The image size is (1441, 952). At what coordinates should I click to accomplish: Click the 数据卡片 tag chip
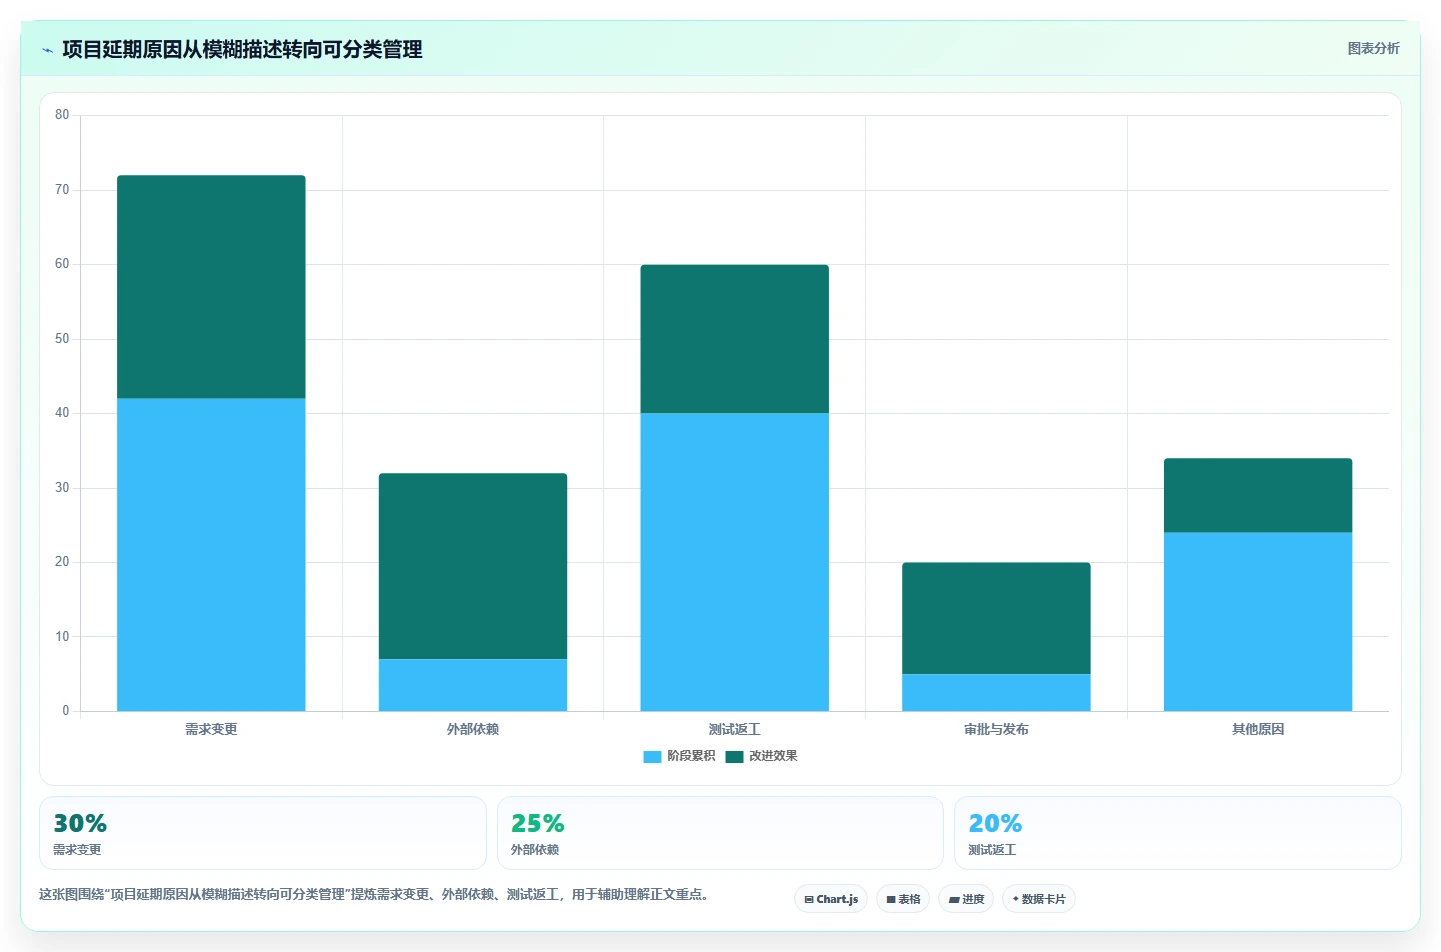(1039, 899)
